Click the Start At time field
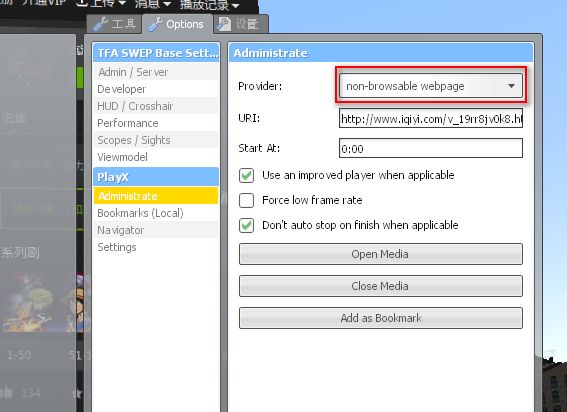 point(431,148)
